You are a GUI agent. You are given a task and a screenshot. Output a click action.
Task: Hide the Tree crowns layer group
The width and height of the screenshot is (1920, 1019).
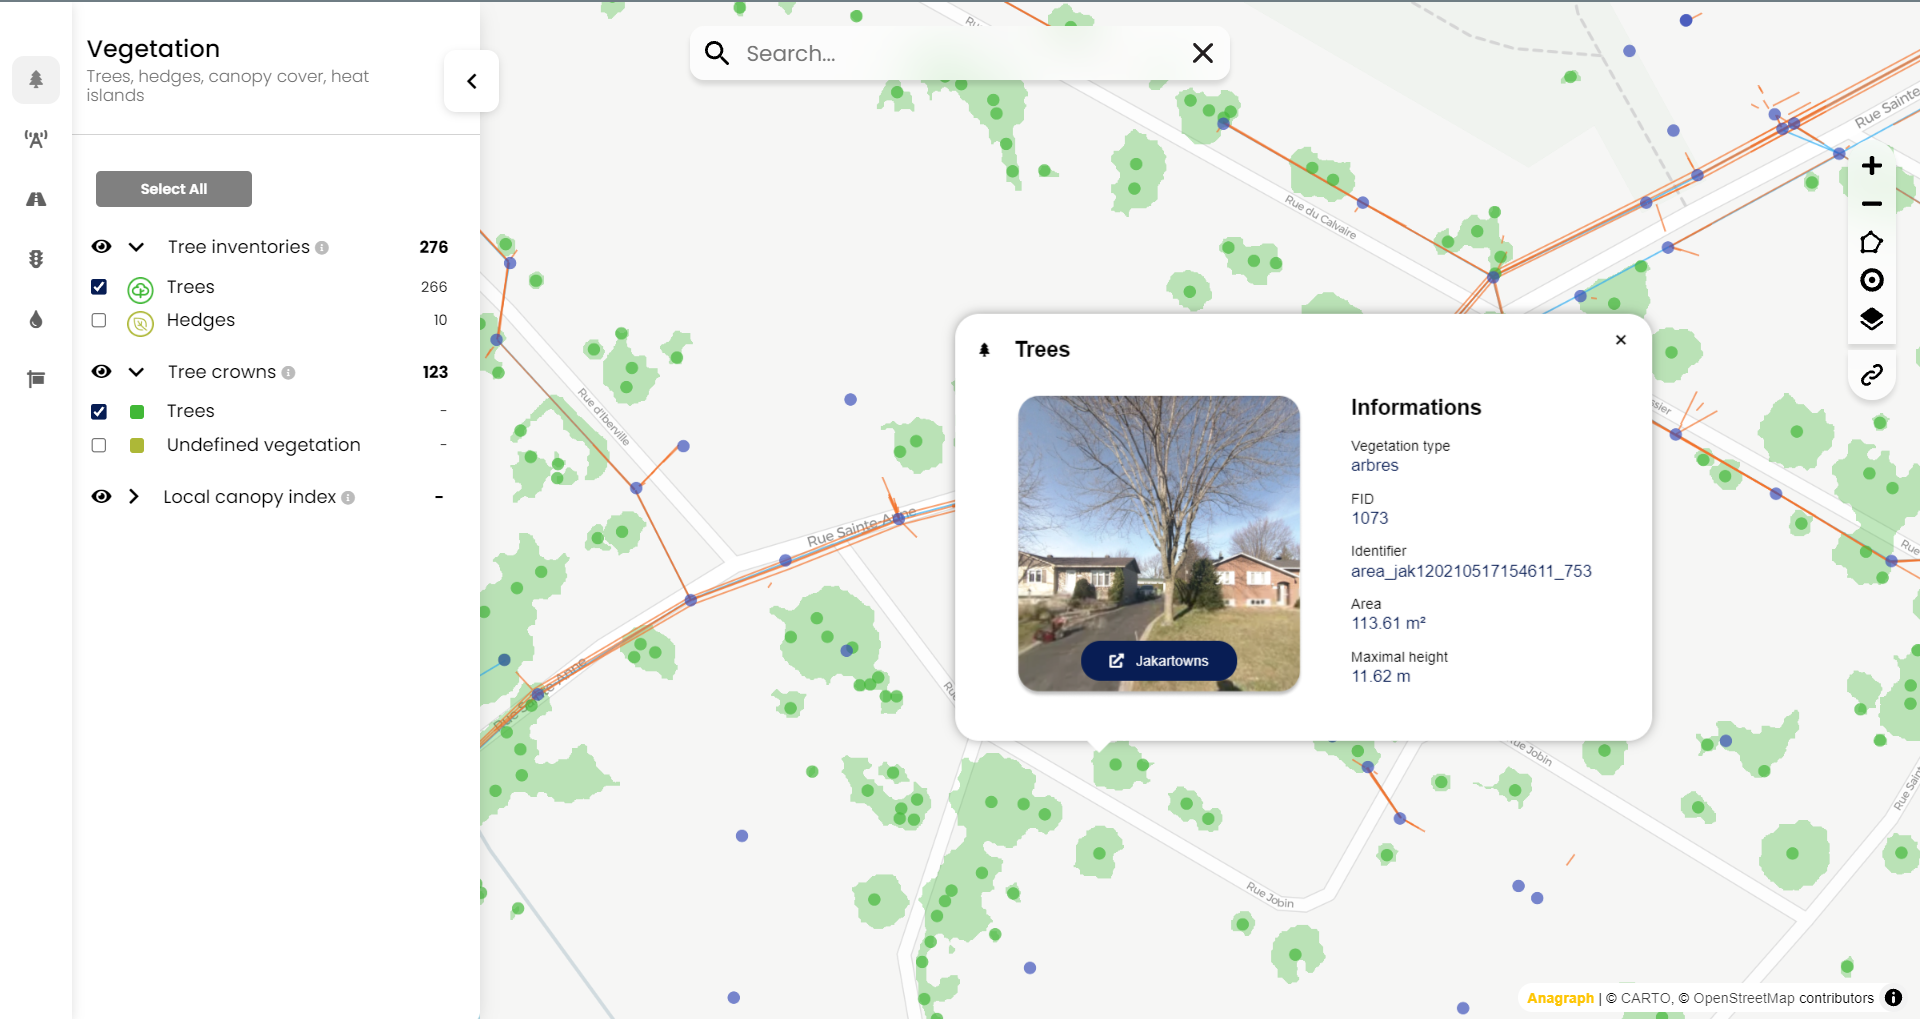tap(101, 372)
